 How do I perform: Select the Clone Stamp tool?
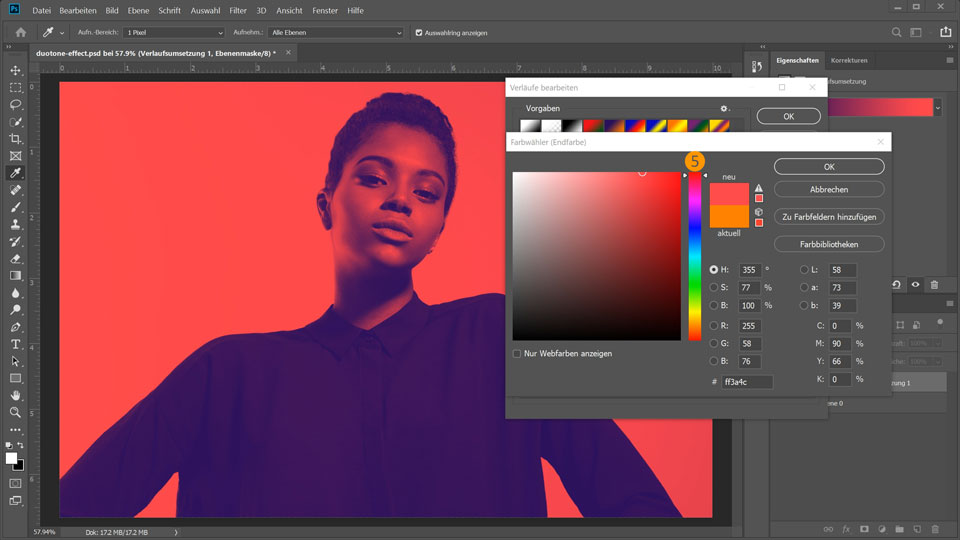point(16,225)
